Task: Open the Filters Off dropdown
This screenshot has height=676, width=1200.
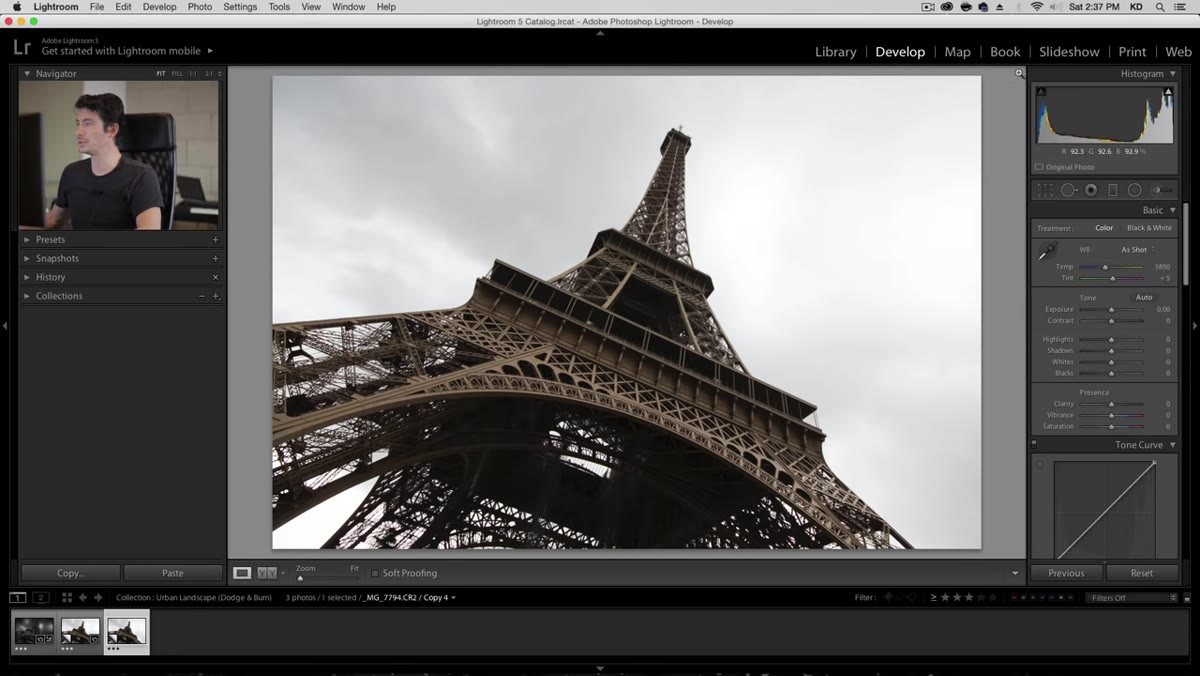Action: click(x=1133, y=597)
